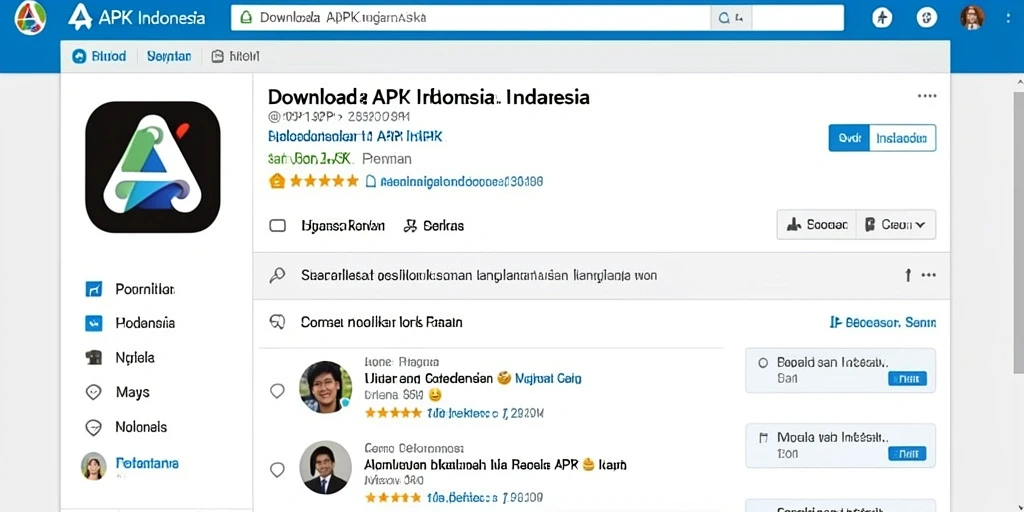Click the round globe icon in the header
This screenshot has width=1024, height=512.
click(926, 18)
